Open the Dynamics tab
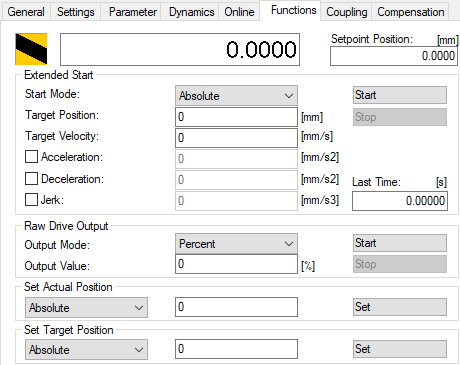The height and width of the screenshot is (365, 460). click(191, 12)
